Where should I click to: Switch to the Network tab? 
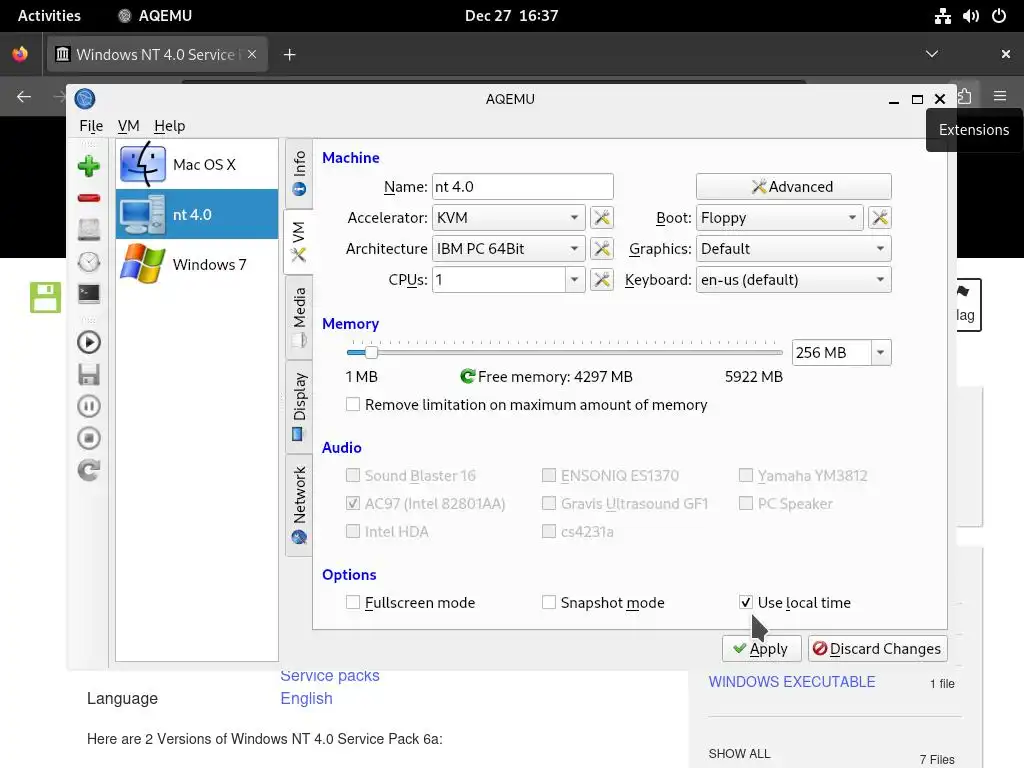pyautogui.click(x=299, y=505)
